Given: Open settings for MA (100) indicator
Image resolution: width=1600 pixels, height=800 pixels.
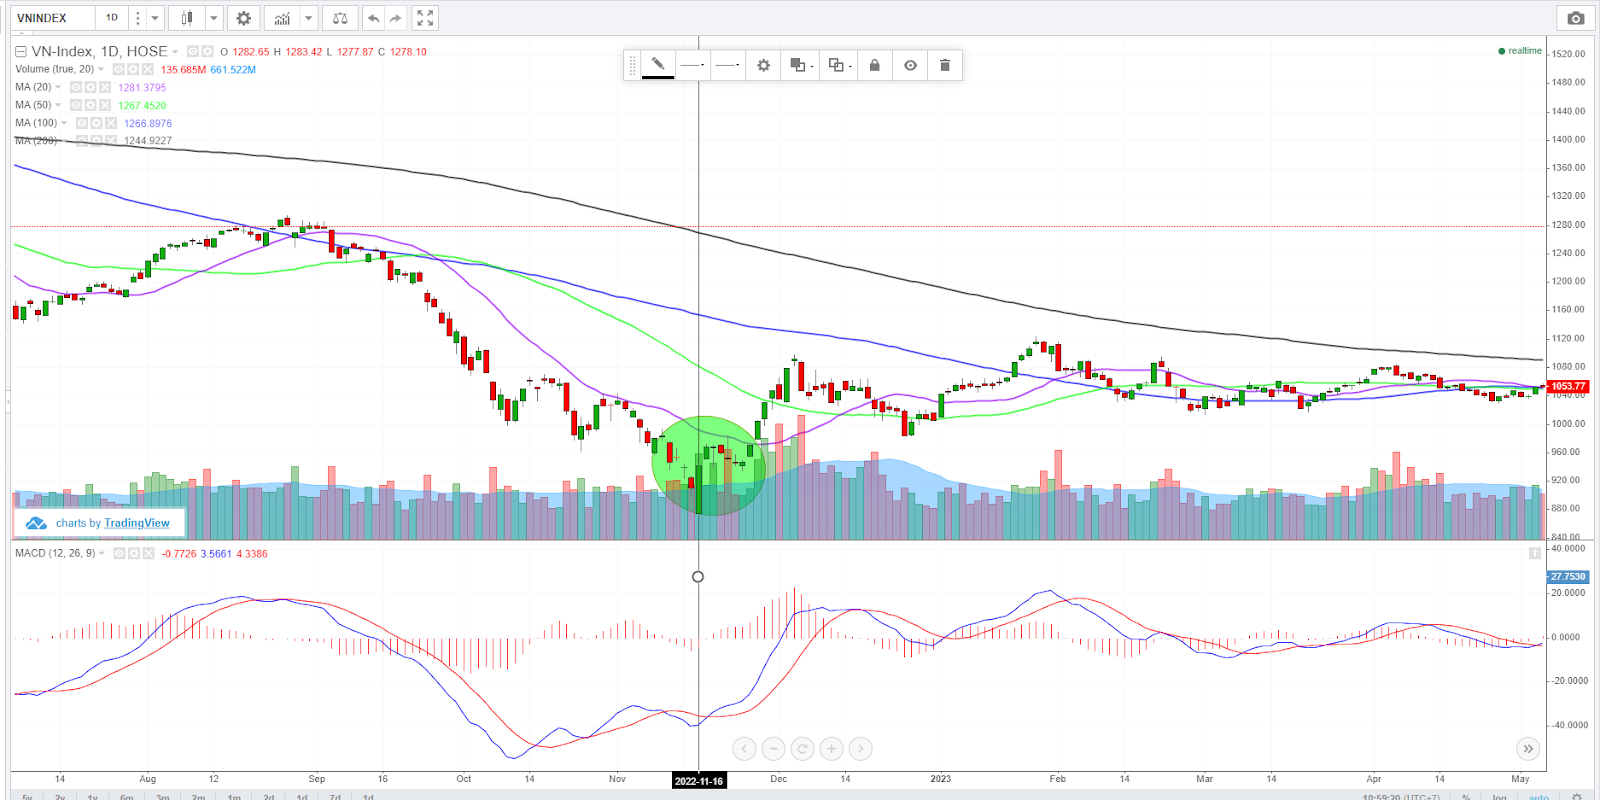Looking at the screenshot, I should [x=96, y=123].
